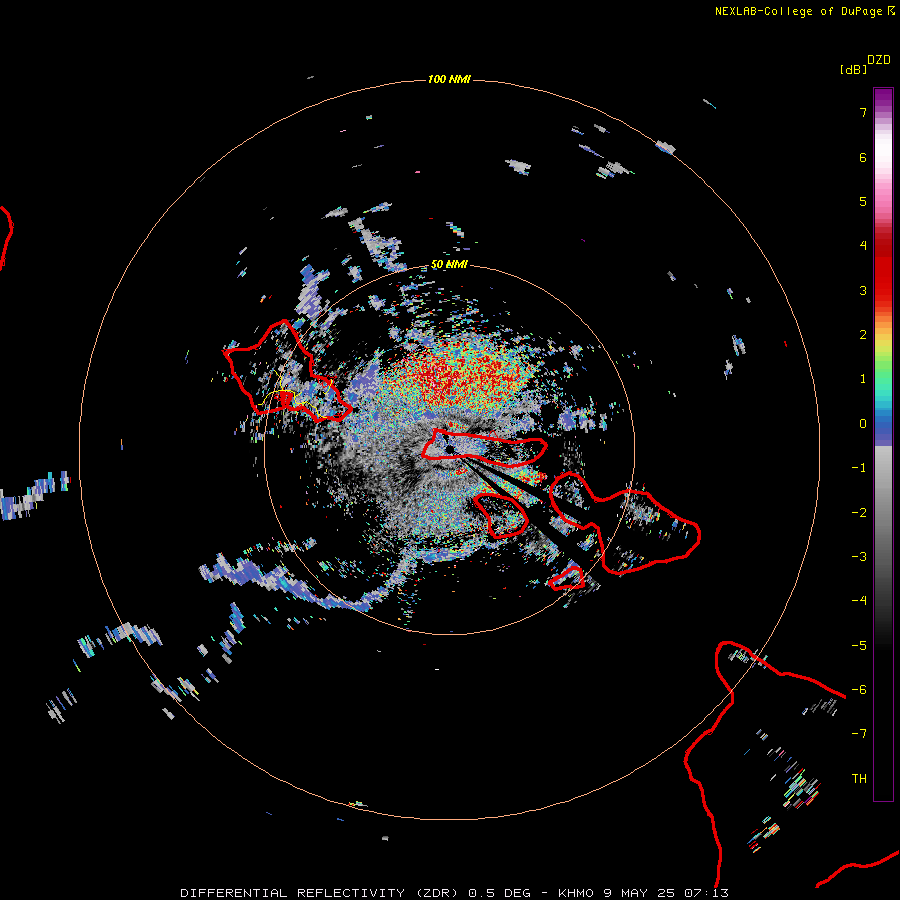
Task: Click the color bar at 7 dB level
Action: [x=883, y=112]
